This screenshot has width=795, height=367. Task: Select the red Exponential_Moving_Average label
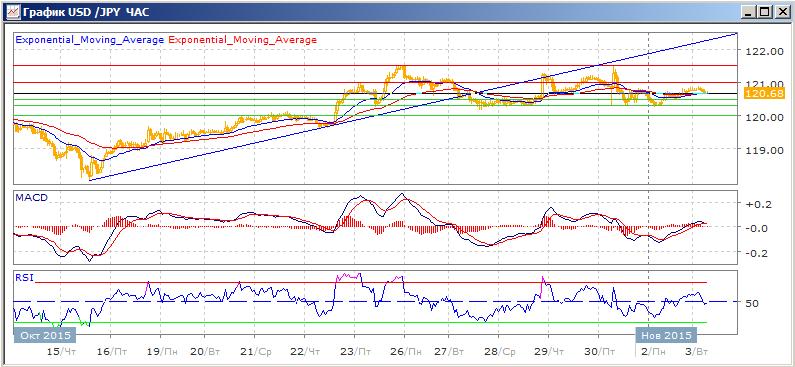[242, 40]
